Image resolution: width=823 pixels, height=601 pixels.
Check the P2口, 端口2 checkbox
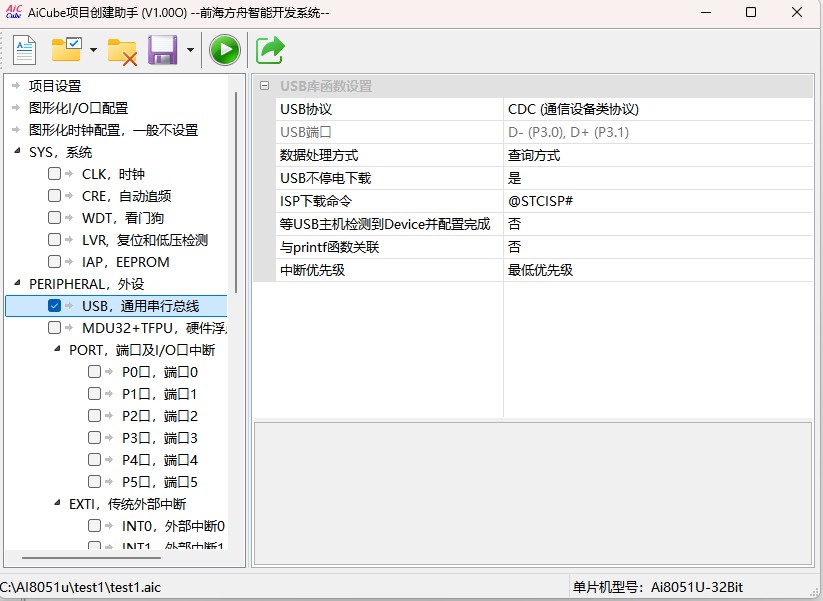coord(94,416)
